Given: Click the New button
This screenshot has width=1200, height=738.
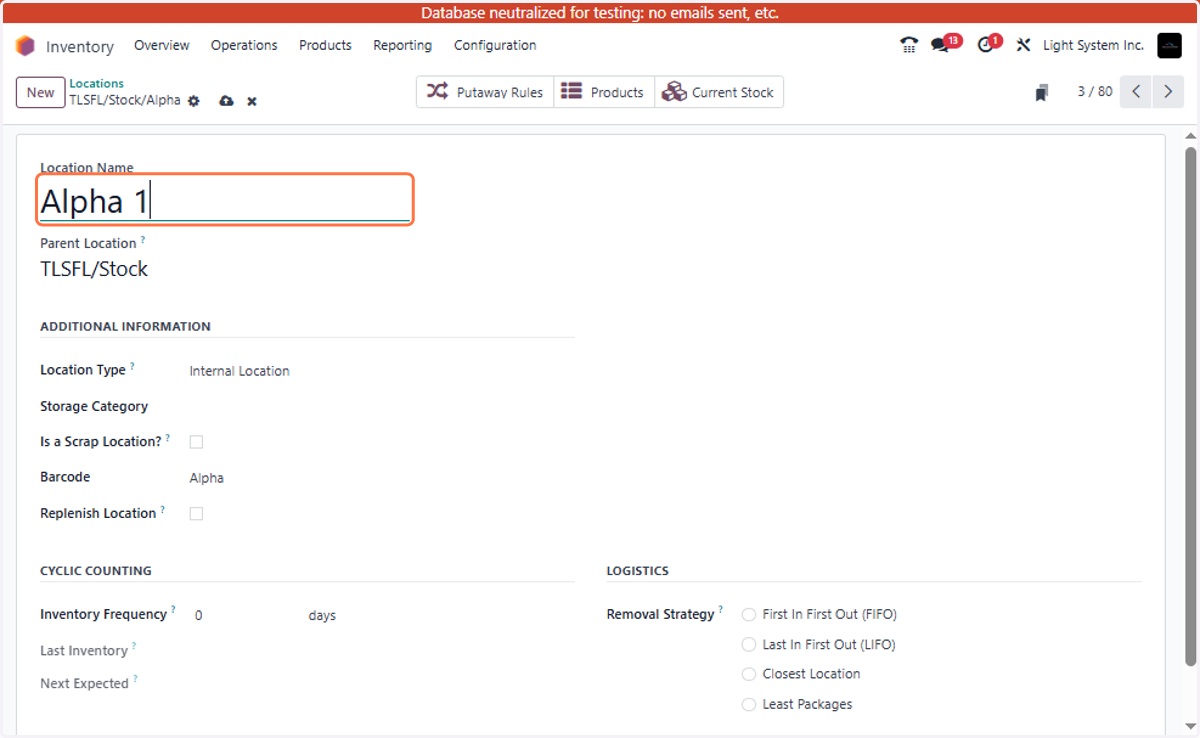Looking at the screenshot, I should coord(41,92).
